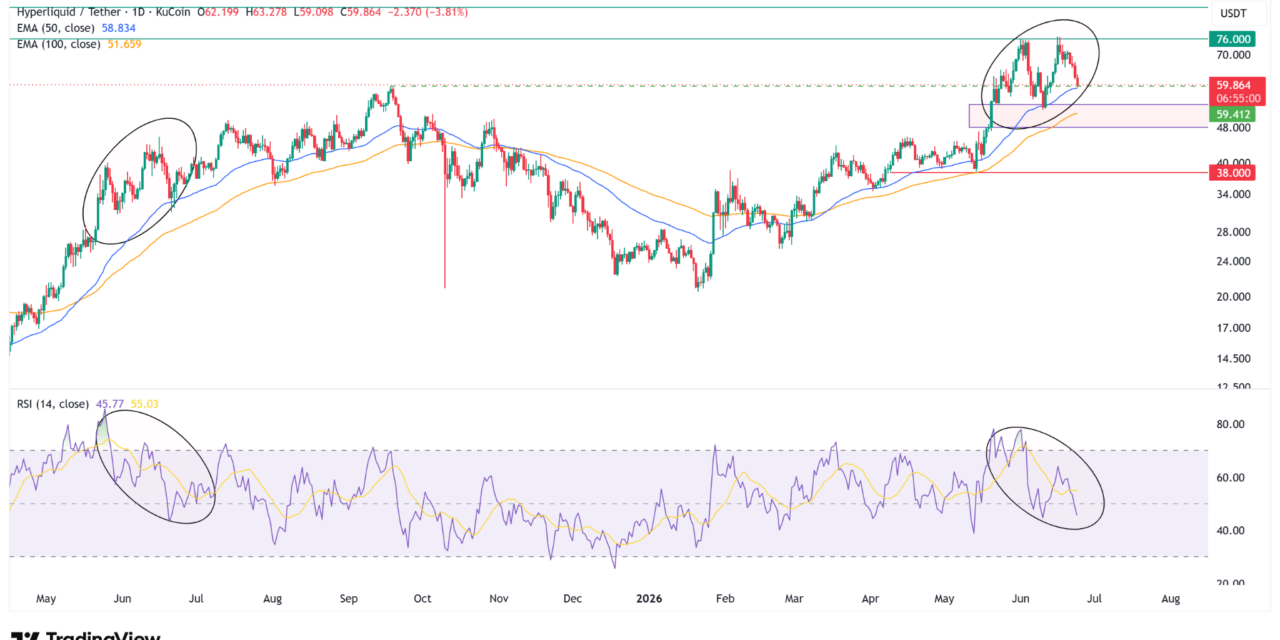Click the 48.000 price axis tick
Image resolution: width=1280 pixels, height=640 pixels.
(1233, 129)
